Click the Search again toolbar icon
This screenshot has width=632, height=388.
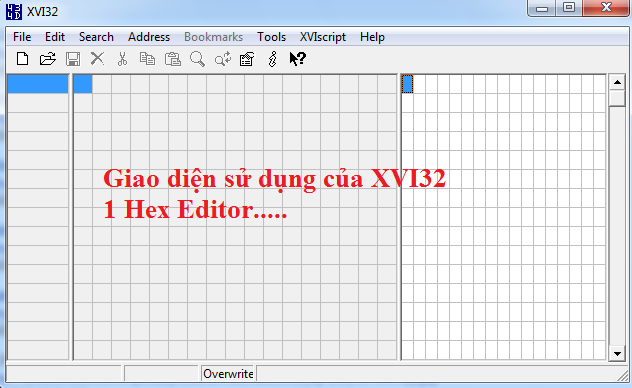click(222, 59)
